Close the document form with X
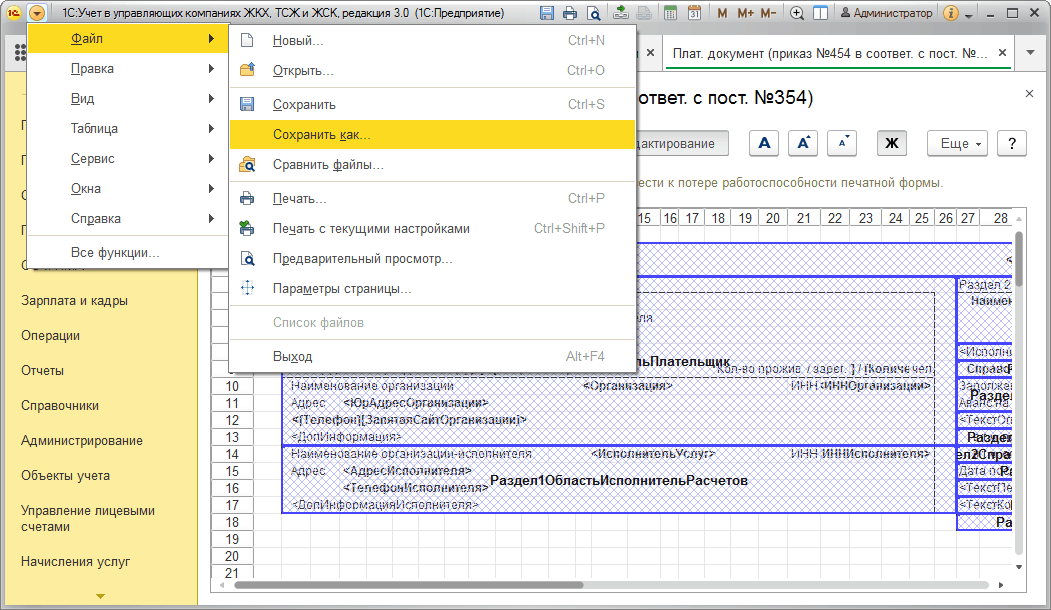The width and height of the screenshot is (1051, 610). (x=1030, y=94)
